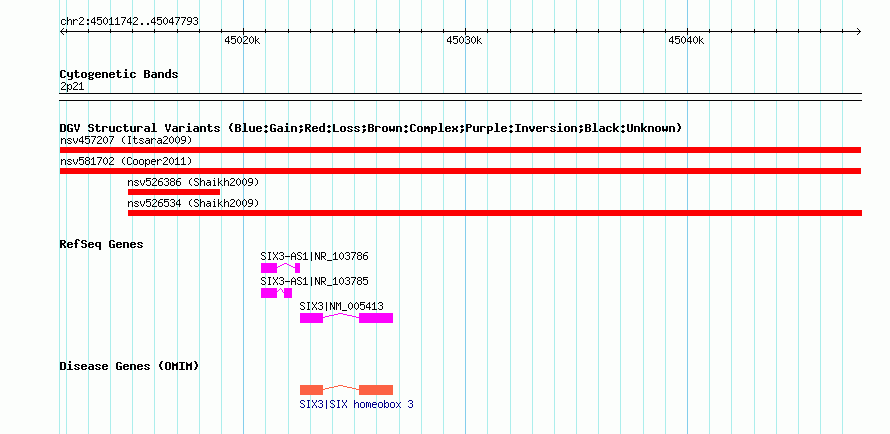This screenshot has width=890, height=434.
Task: Select the right magenta exon of NM_005413
Action: pyautogui.click(x=376, y=318)
